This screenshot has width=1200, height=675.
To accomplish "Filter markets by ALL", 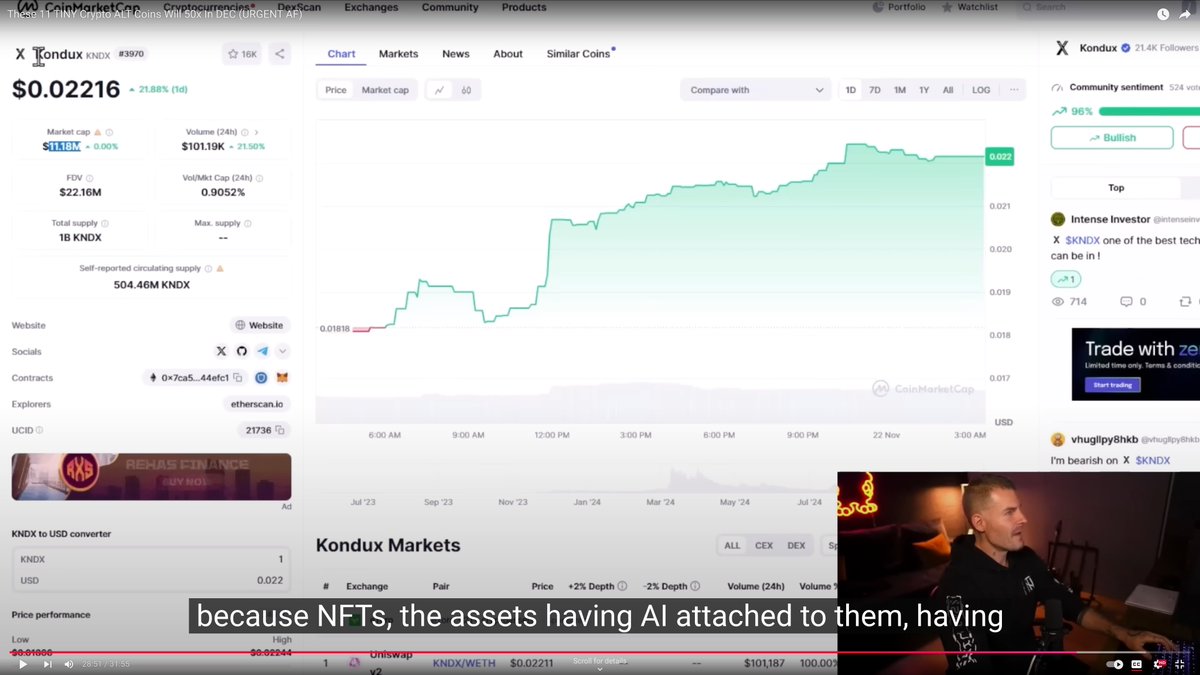I will coord(732,545).
